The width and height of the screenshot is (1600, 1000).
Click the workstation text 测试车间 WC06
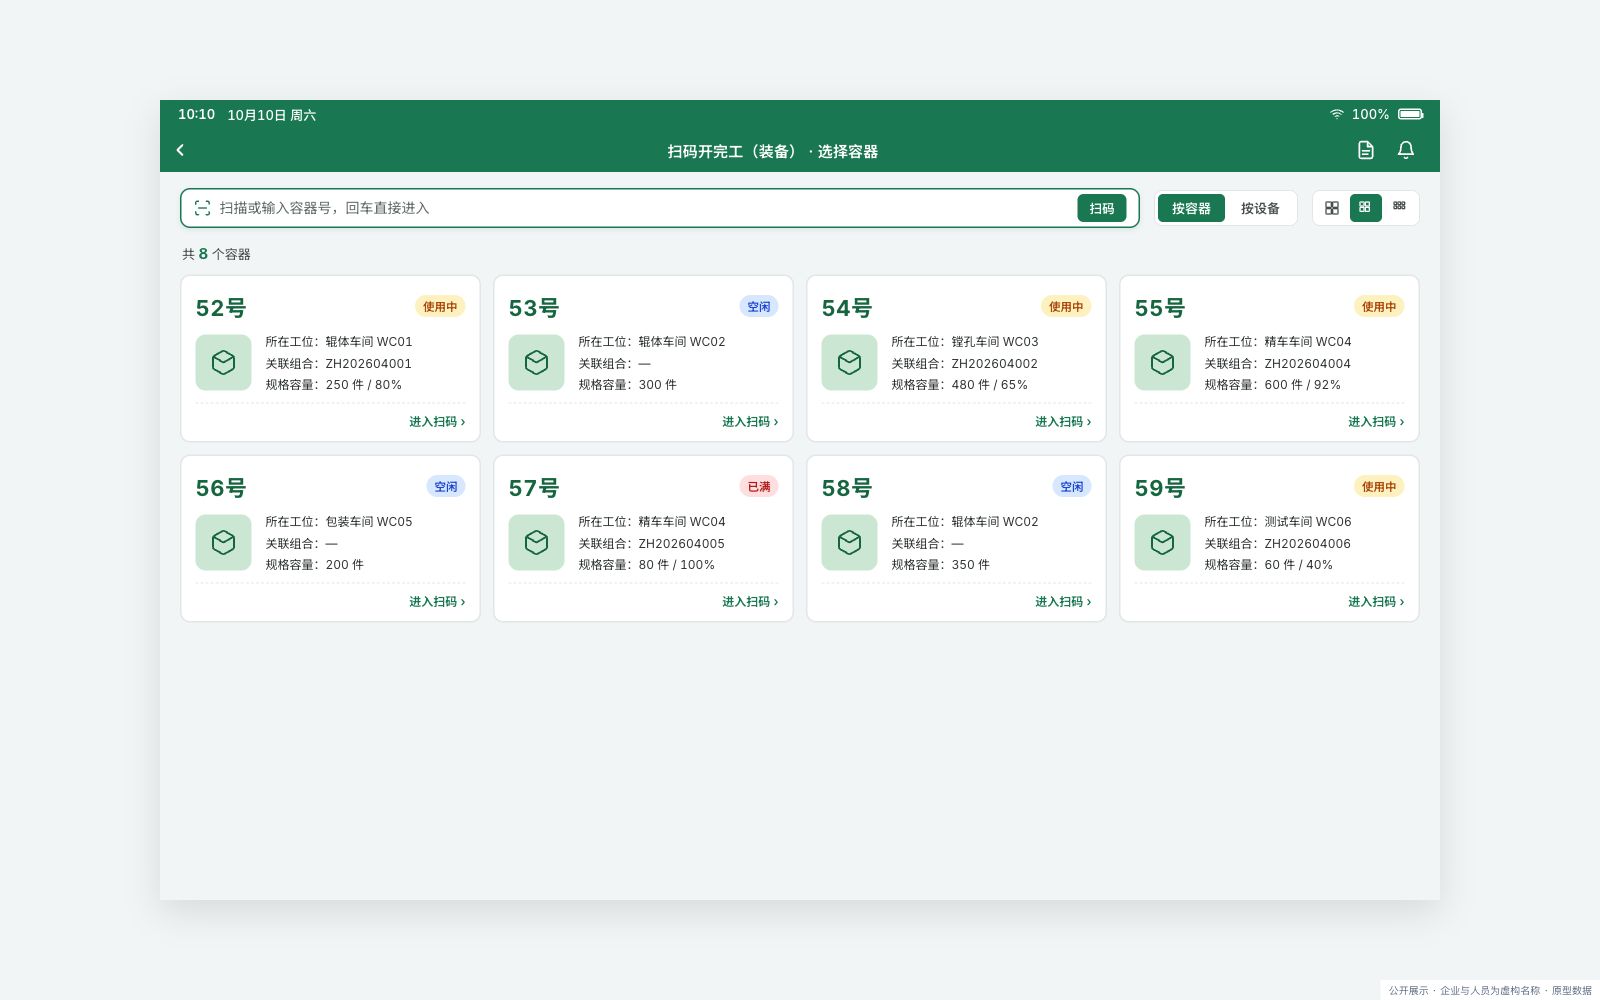click(x=1307, y=522)
